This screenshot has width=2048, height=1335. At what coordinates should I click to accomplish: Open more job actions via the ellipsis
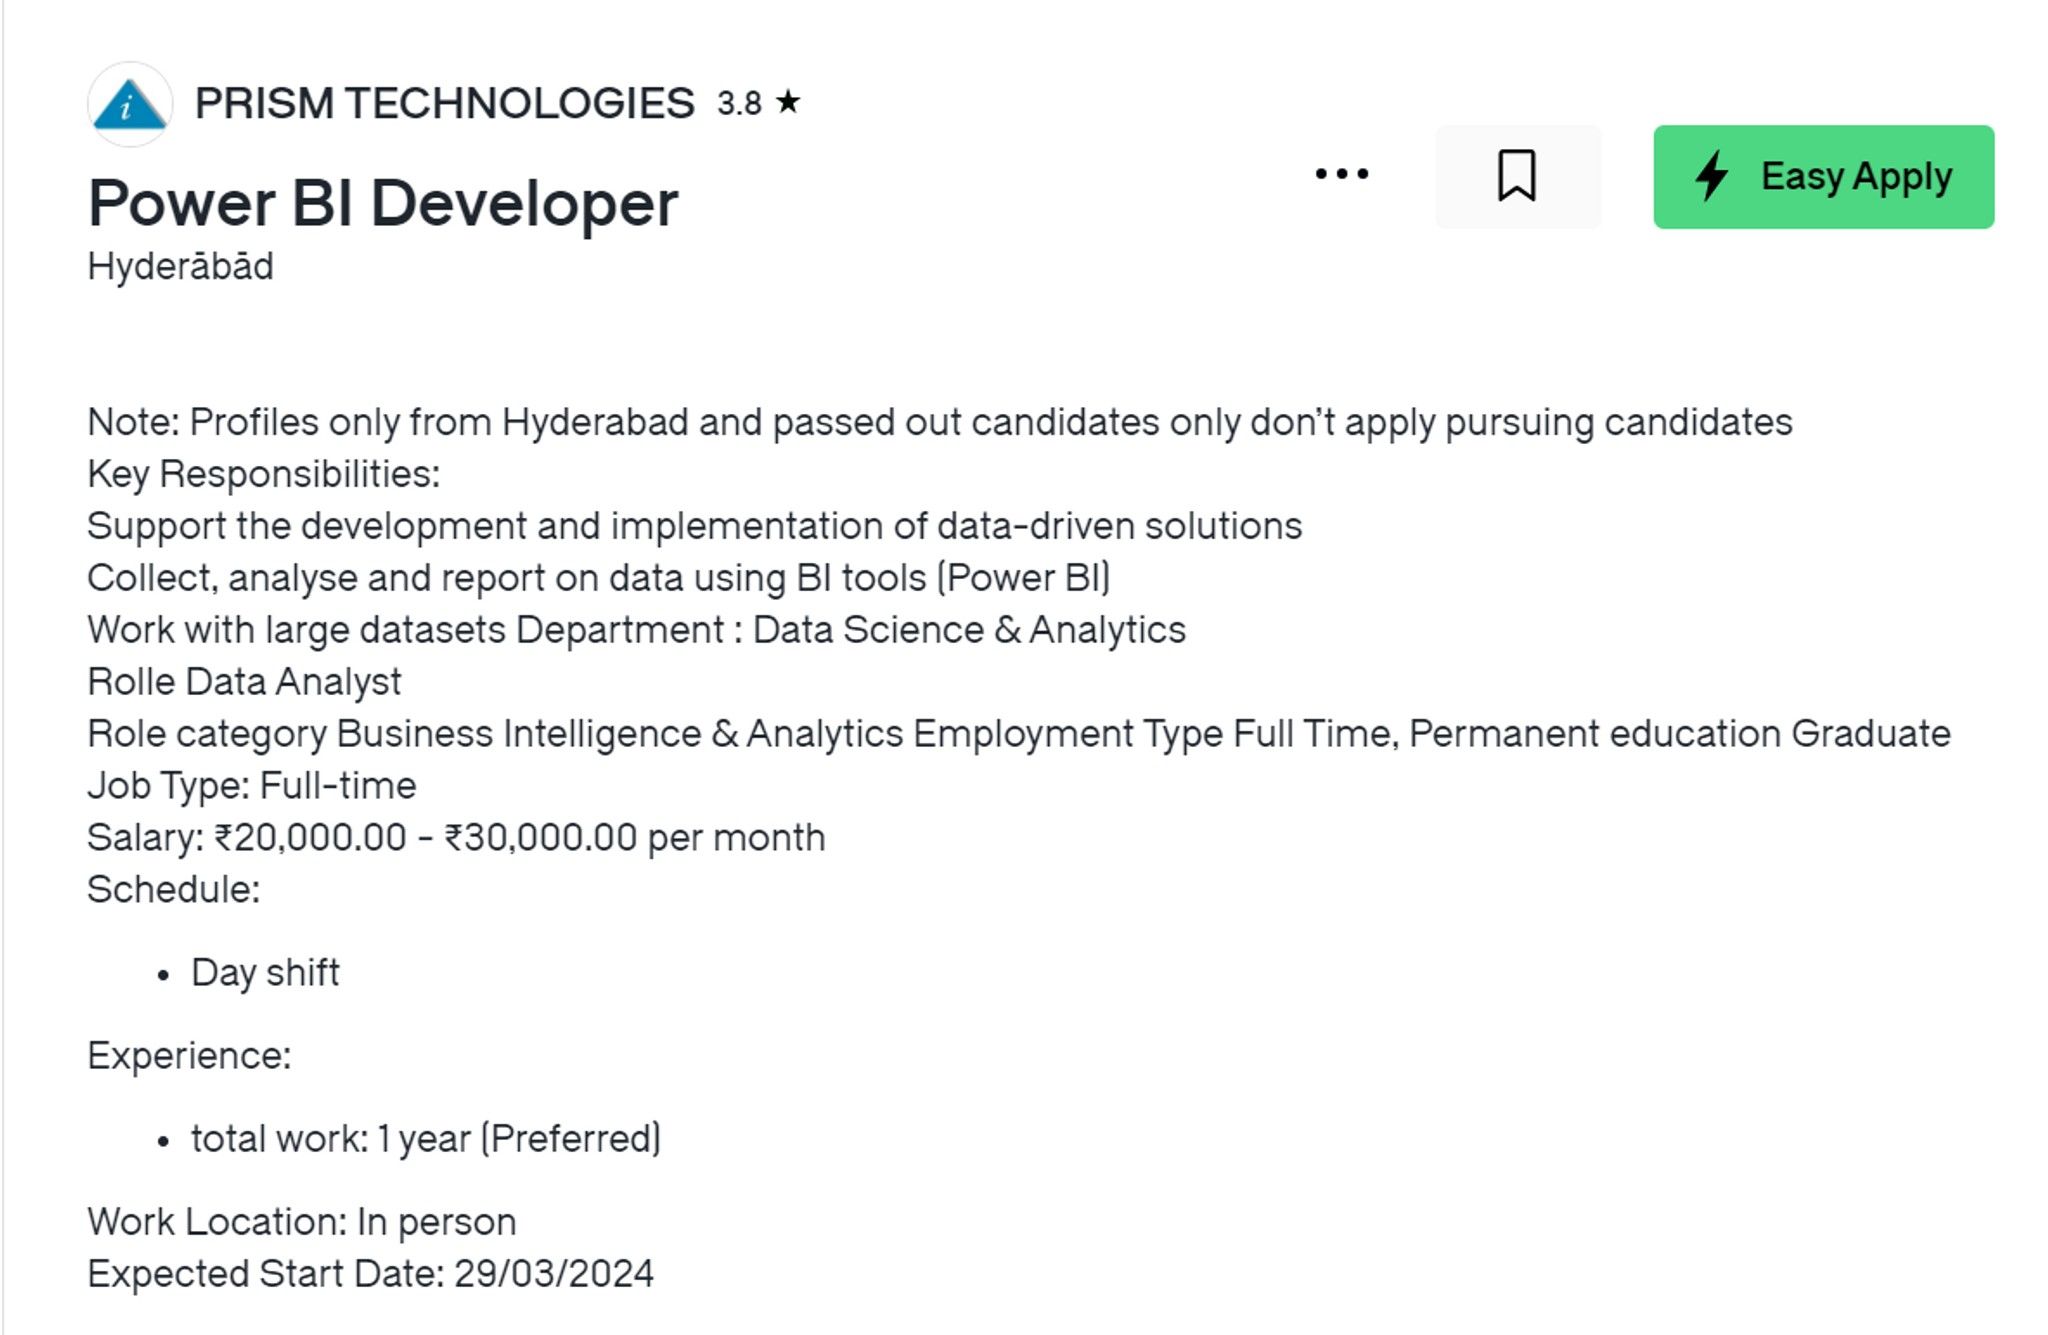pos(1342,175)
